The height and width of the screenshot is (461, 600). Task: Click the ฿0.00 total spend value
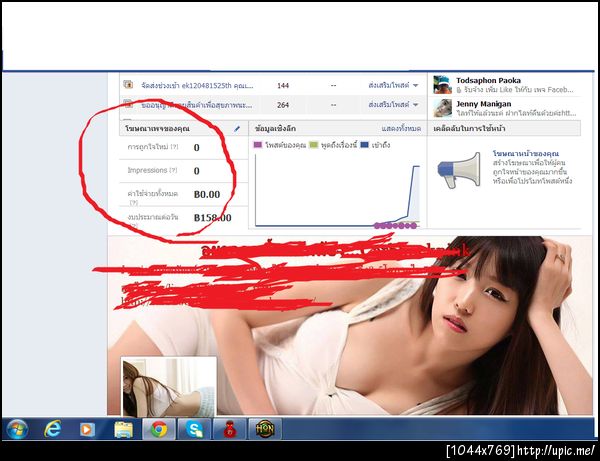tap(207, 194)
